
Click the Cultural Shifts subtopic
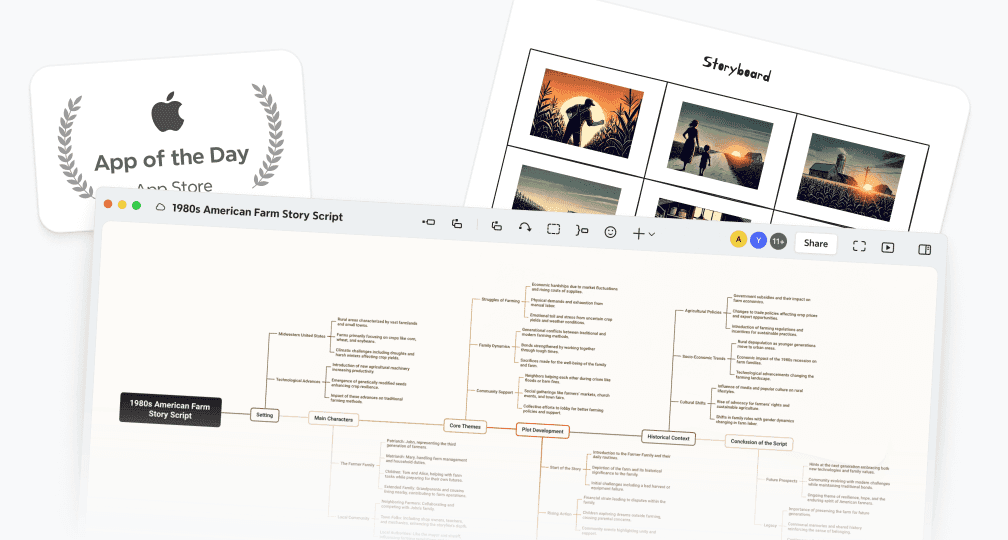pos(692,402)
